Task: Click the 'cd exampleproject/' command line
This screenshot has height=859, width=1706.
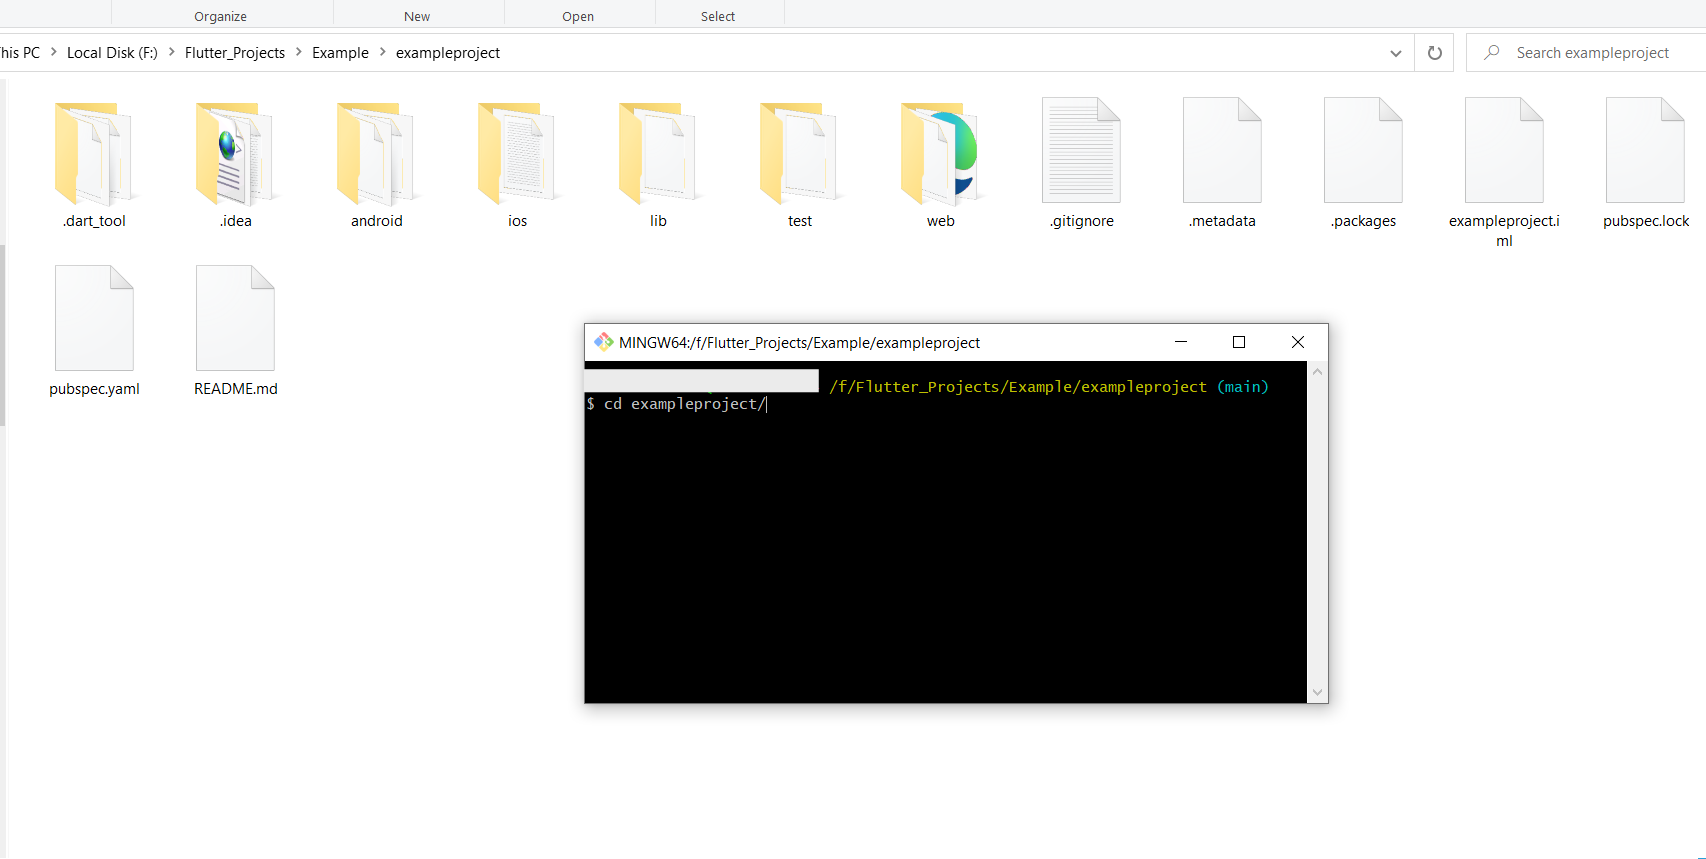Action: click(677, 404)
